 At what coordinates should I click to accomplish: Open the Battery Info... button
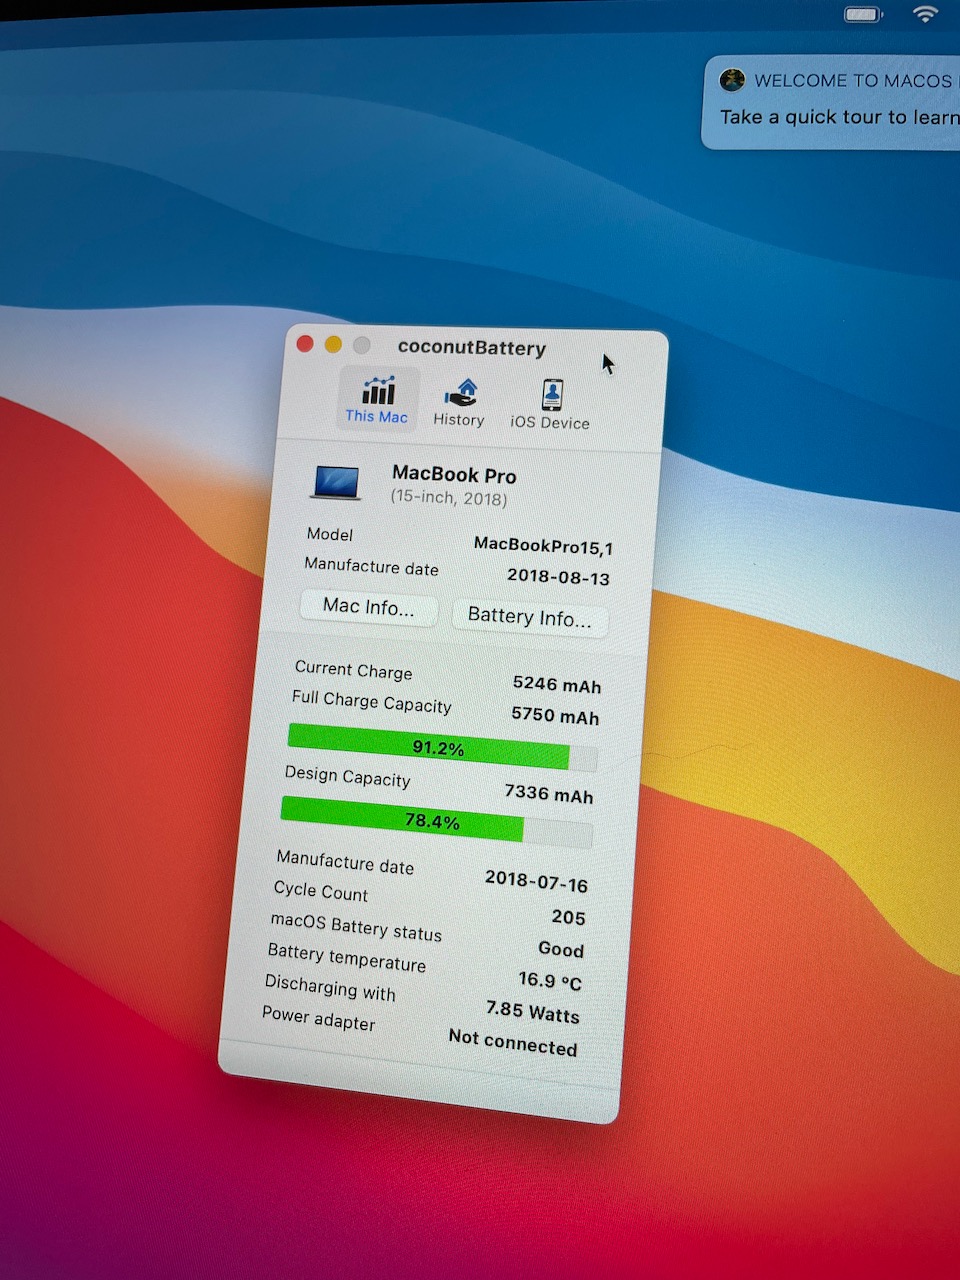point(529,617)
